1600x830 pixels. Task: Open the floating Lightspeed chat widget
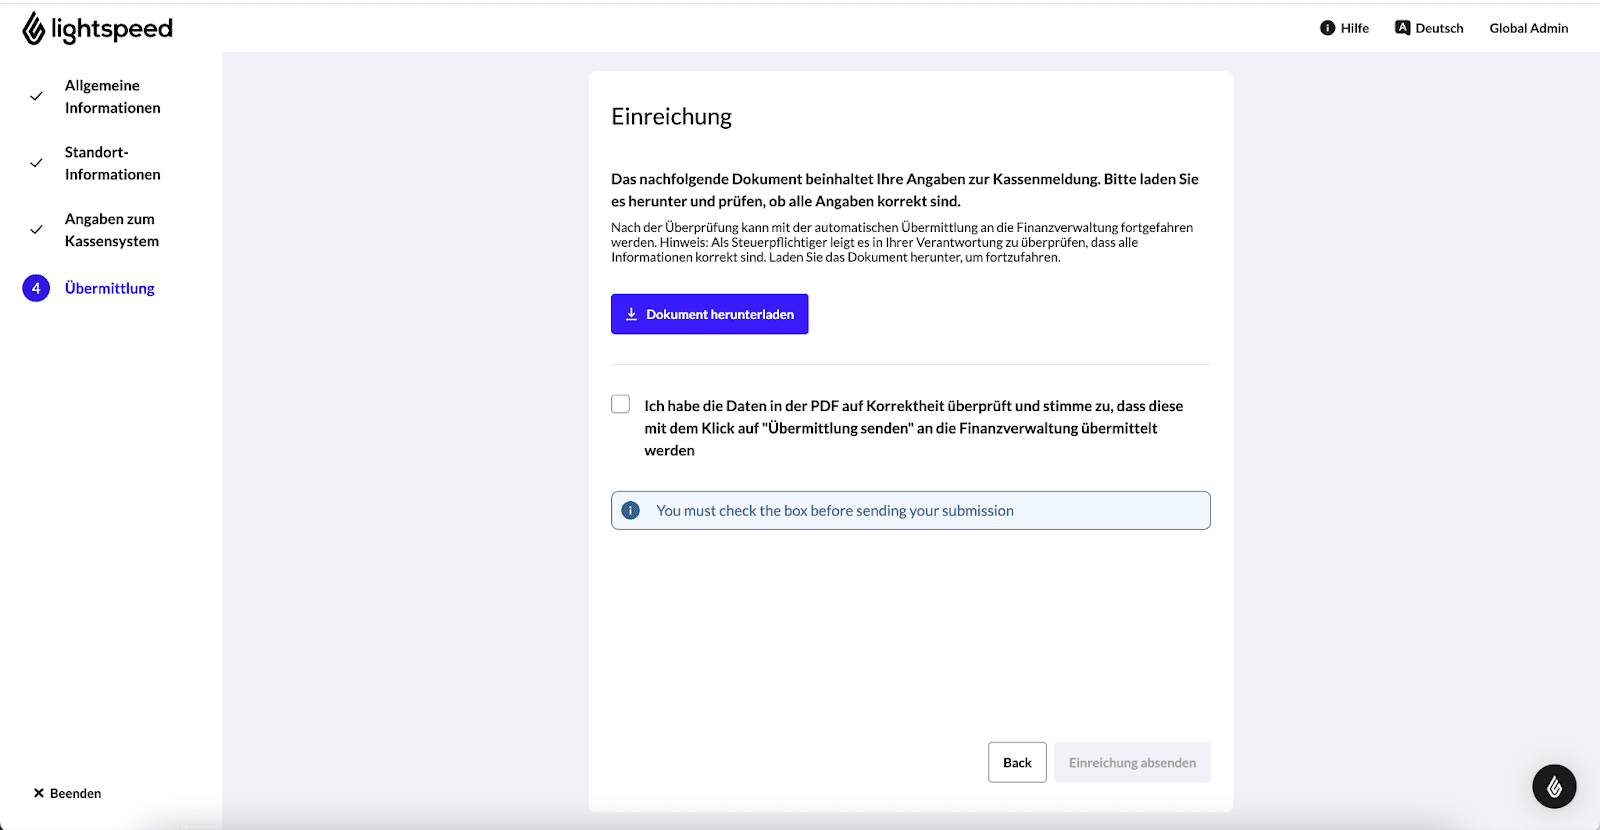pos(1554,787)
